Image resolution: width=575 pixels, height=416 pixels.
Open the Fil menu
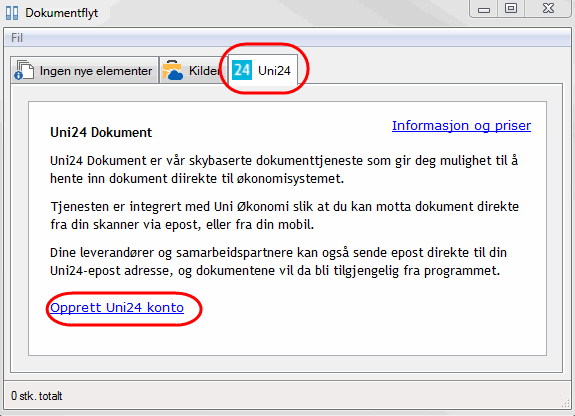pos(17,38)
